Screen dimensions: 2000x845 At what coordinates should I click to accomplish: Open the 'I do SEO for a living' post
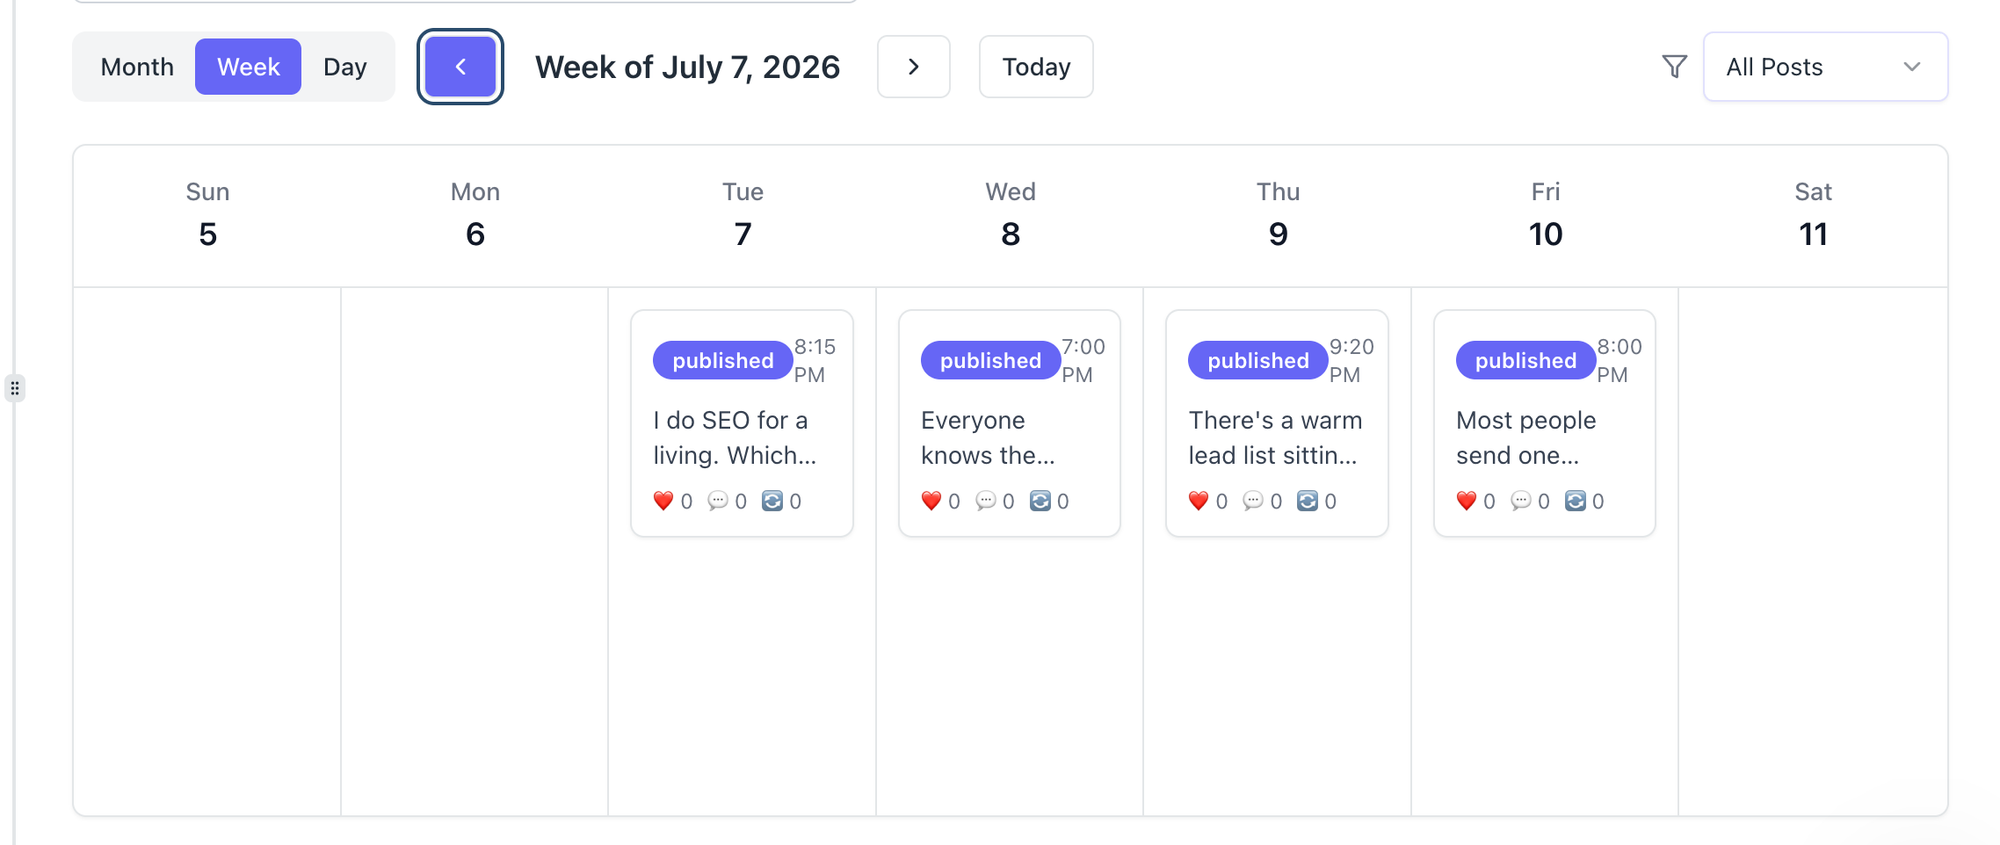click(x=742, y=423)
